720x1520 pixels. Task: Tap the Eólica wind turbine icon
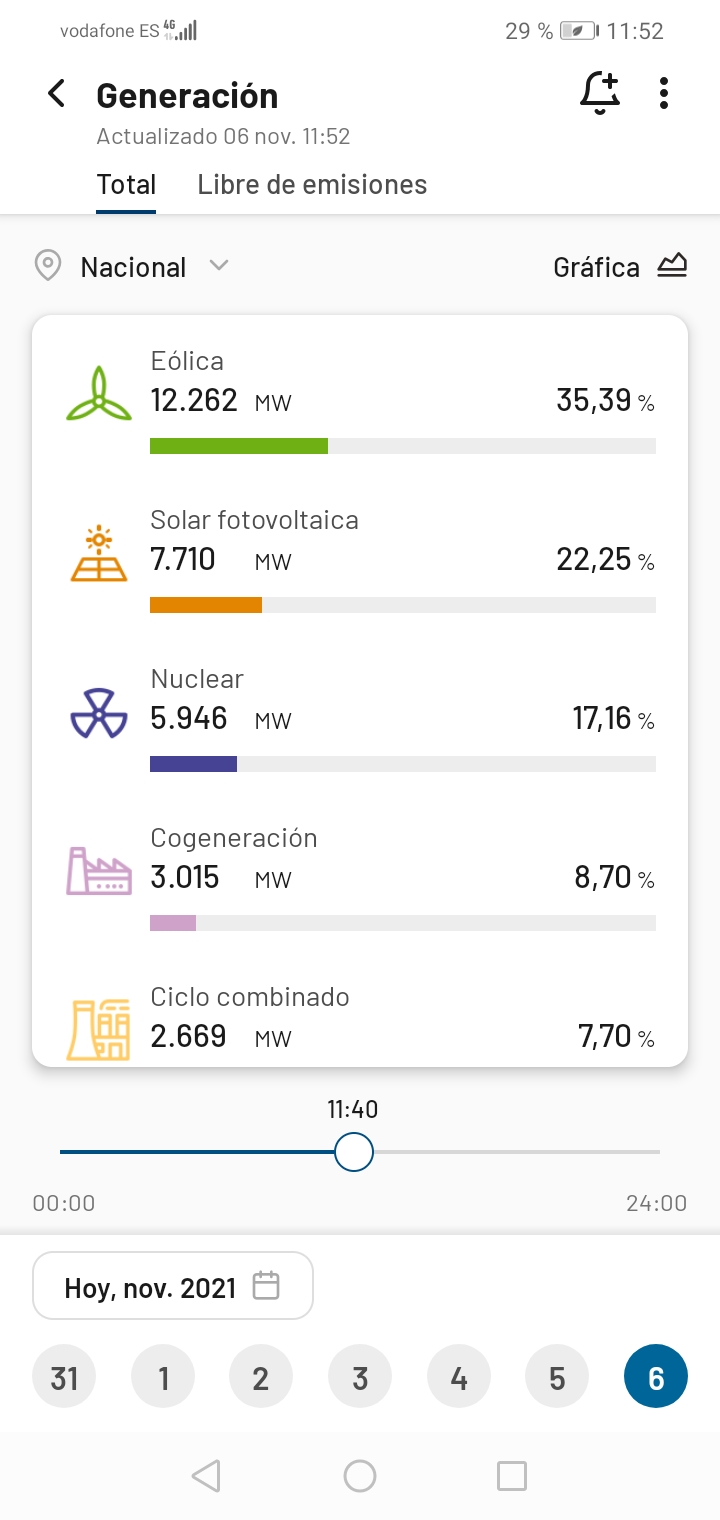pos(98,394)
